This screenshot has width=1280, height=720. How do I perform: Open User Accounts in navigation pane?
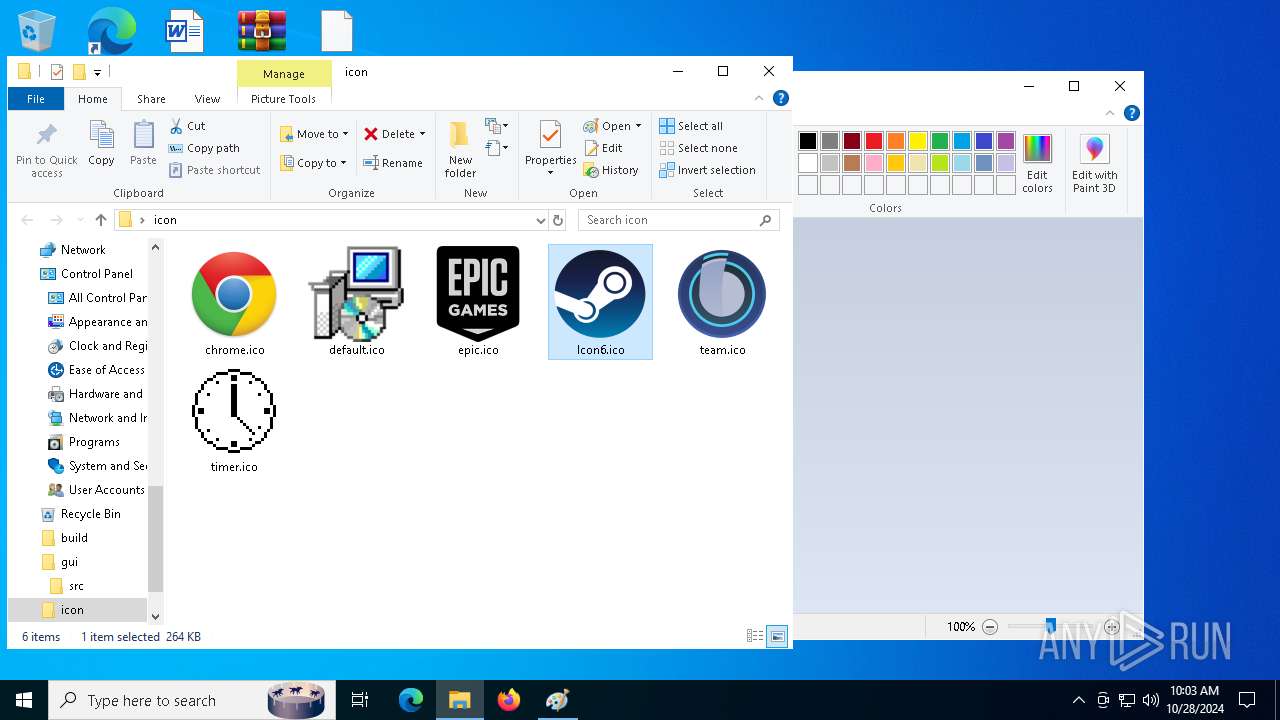pyautogui.click(x=106, y=490)
